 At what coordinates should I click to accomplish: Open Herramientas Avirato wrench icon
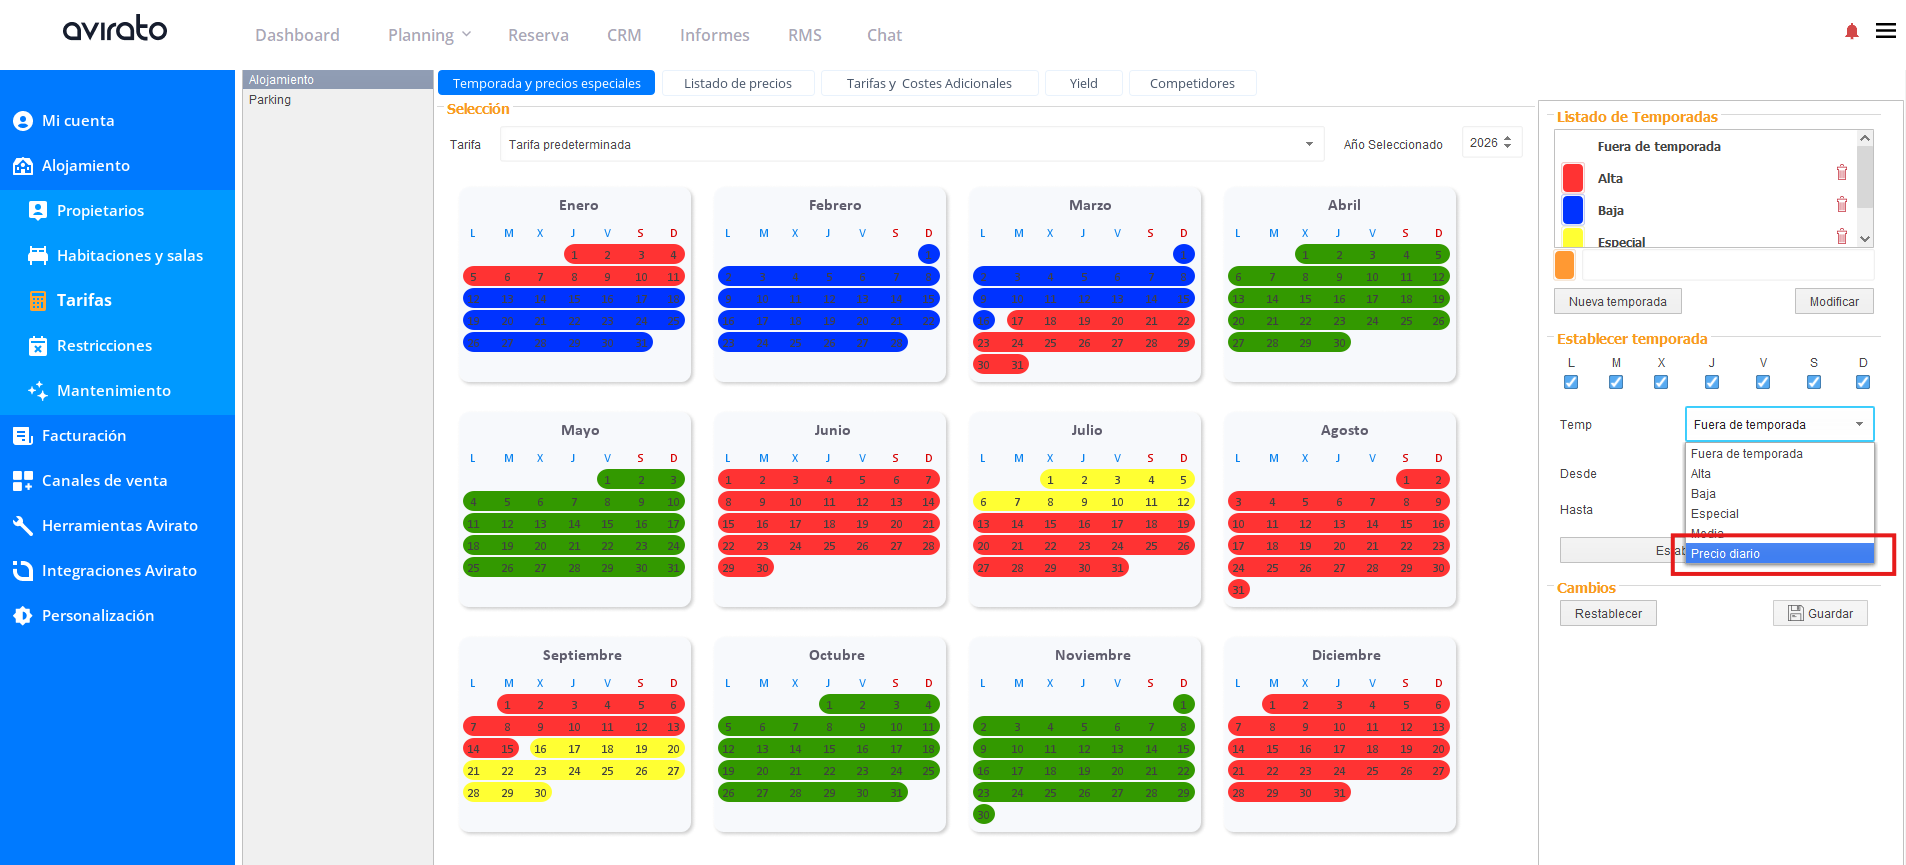tap(23, 526)
